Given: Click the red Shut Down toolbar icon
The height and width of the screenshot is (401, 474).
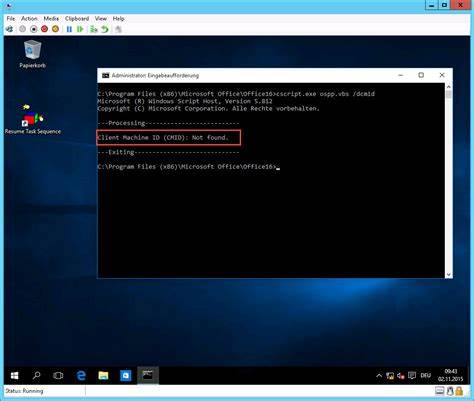Looking at the screenshot, I should point(44,29).
